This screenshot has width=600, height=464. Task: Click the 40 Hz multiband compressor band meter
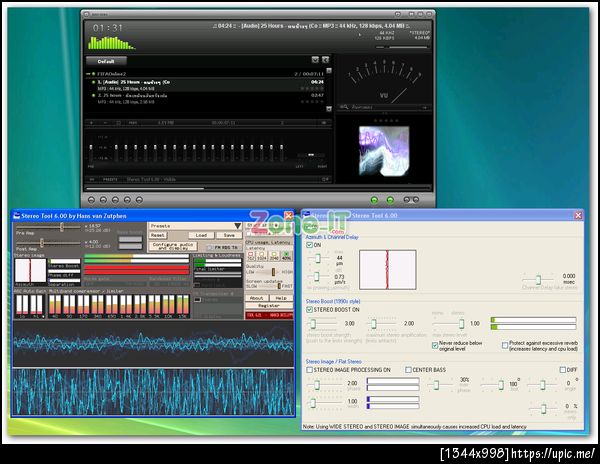55,305
